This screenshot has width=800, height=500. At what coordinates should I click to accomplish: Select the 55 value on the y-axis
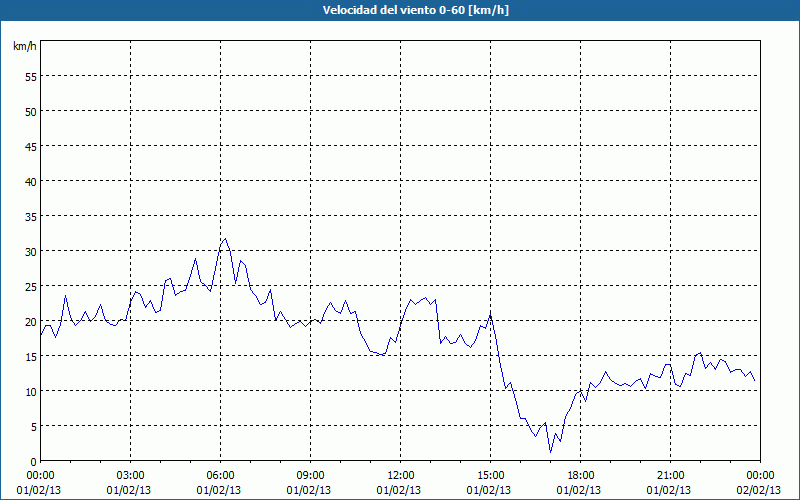coord(31,77)
